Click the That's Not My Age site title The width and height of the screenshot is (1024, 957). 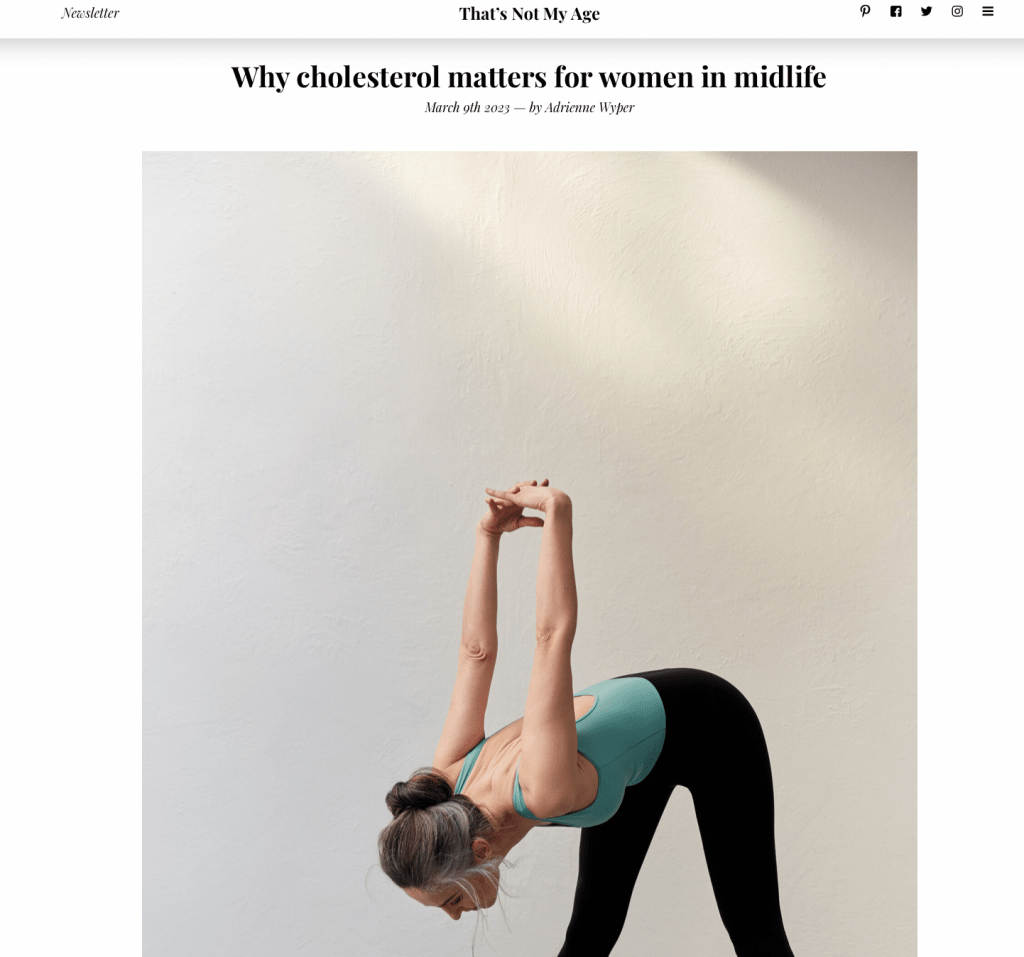[529, 14]
